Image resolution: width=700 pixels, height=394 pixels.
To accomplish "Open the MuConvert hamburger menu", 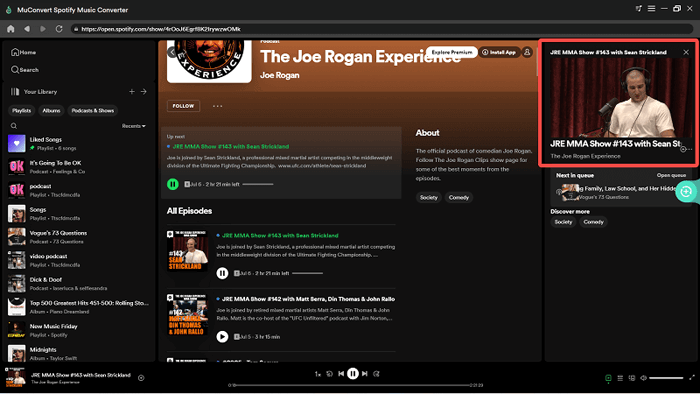I will click(x=651, y=8).
